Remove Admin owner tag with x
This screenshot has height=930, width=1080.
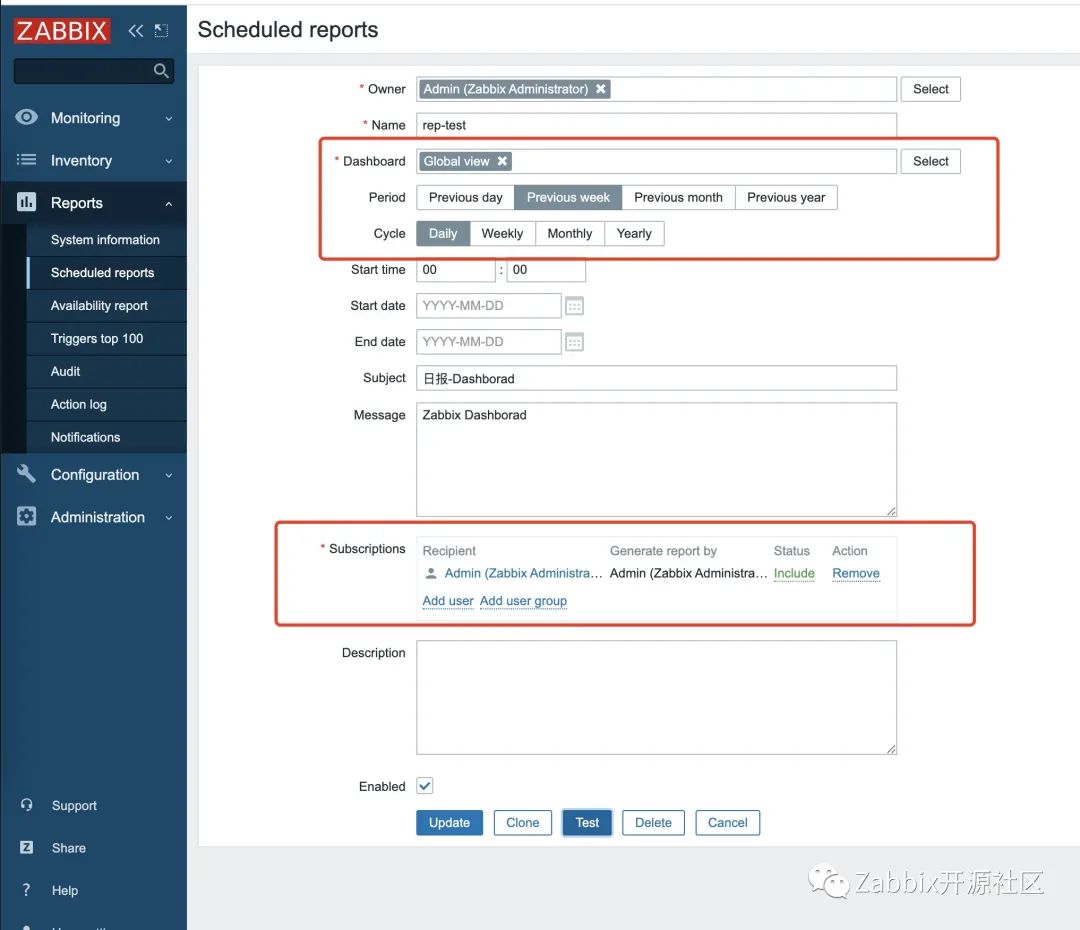(x=601, y=89)
